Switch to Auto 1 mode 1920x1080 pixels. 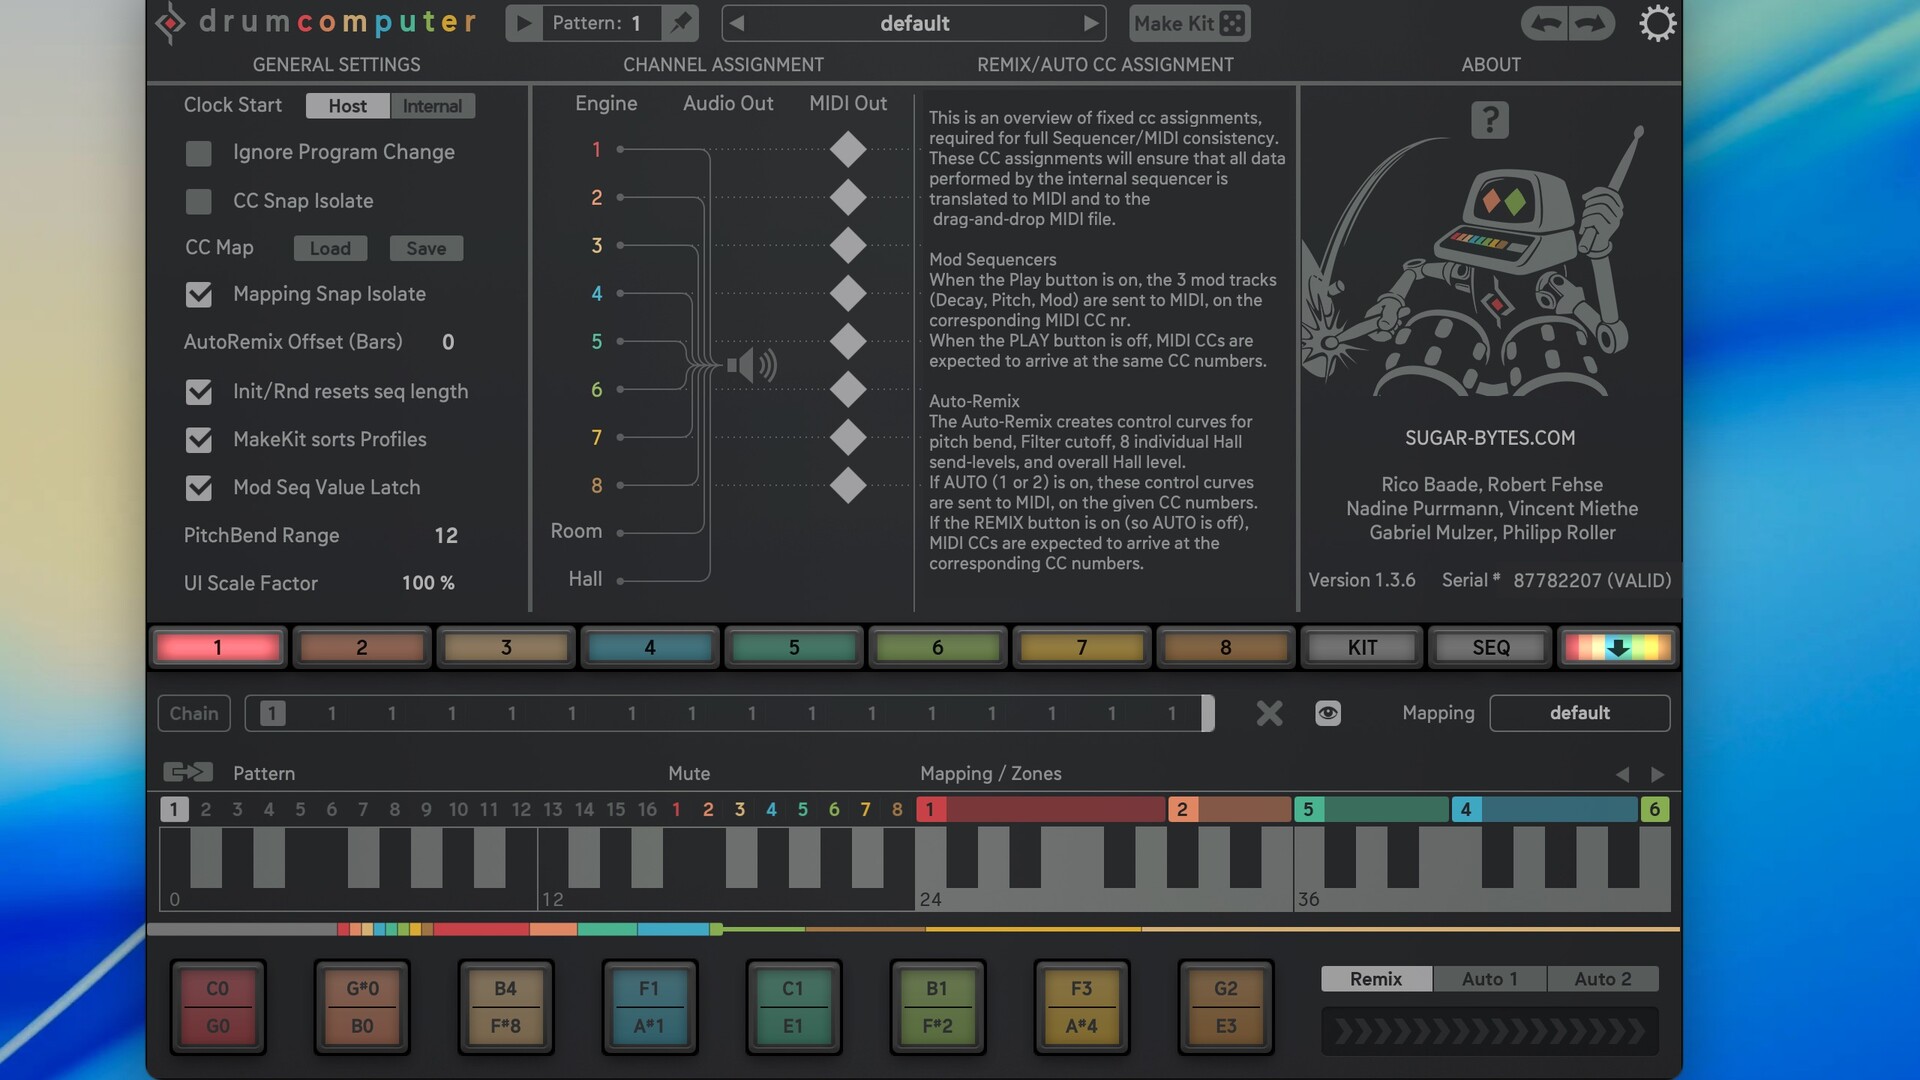point(1490,979)
